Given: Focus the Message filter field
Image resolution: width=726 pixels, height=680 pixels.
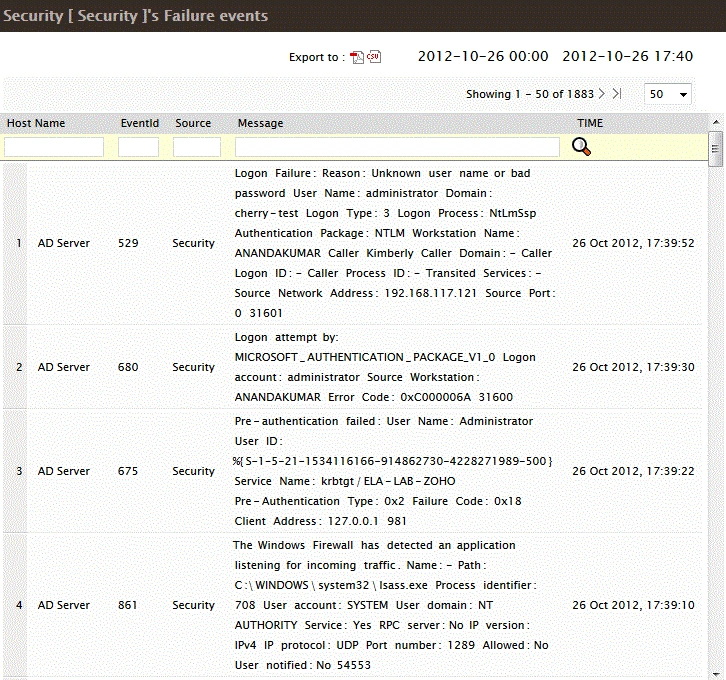Looking at the screenshot, I should (x=397, y=147).
